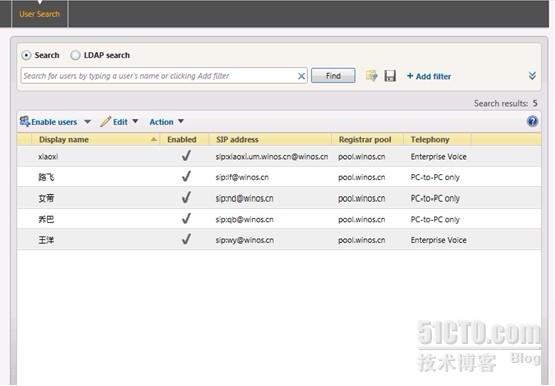The image size is (555, 386).
Task: Click enabled checkmark for 女帝
Action: (186, 197)
